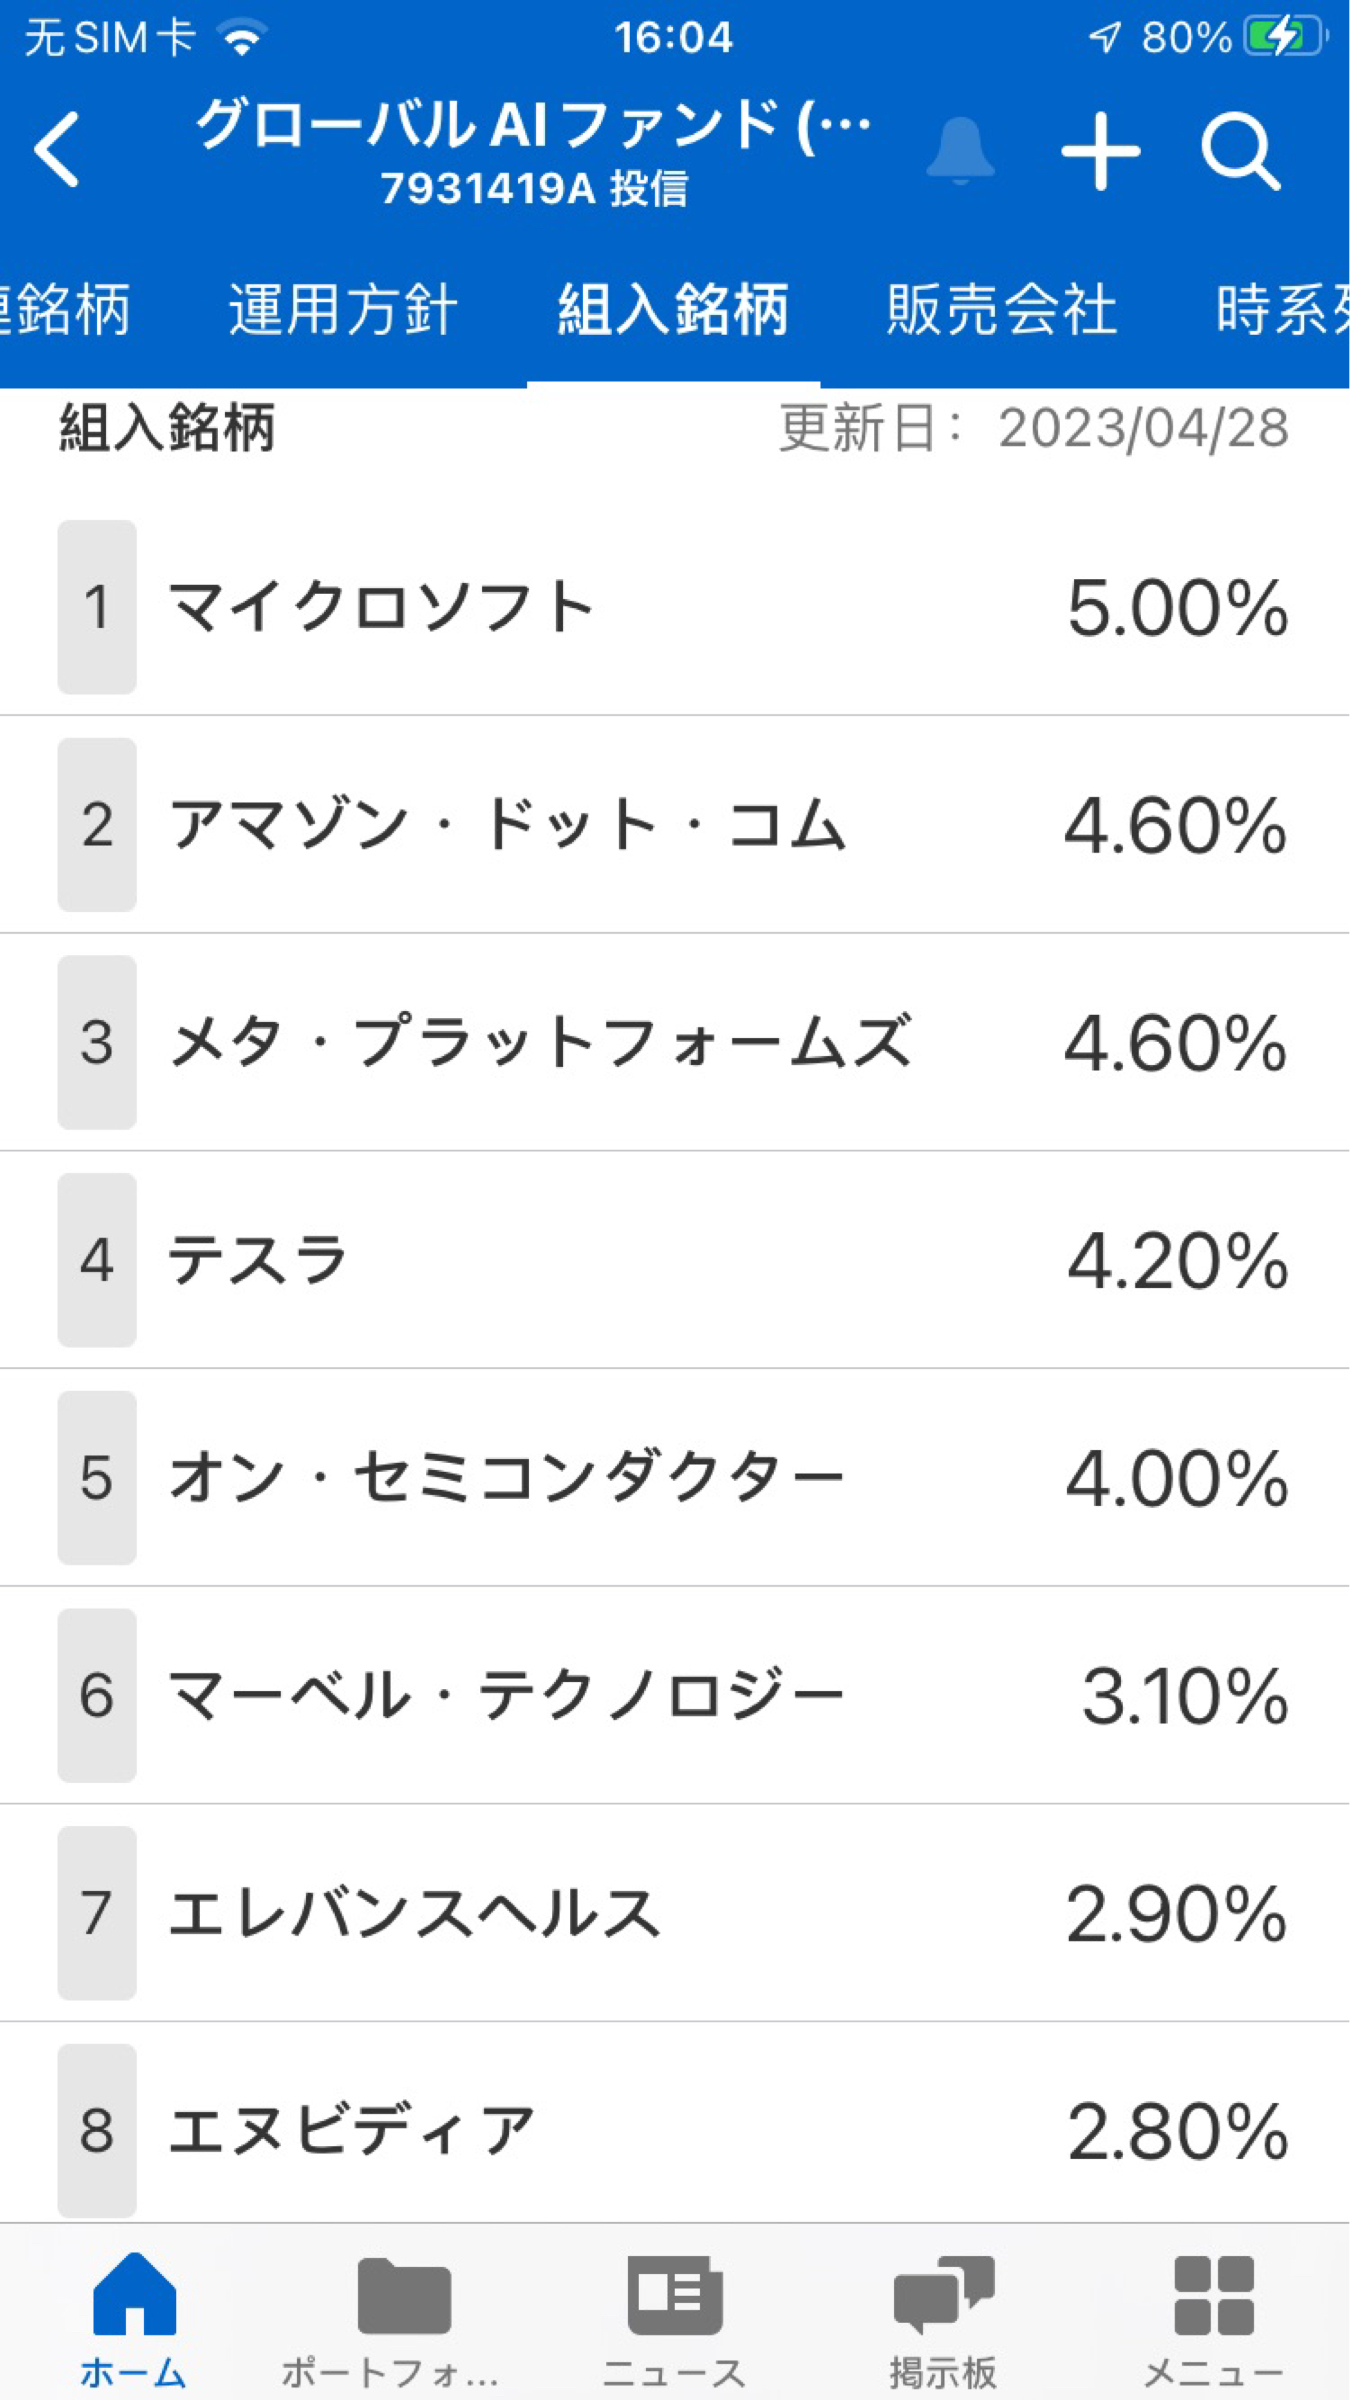Open the マイクロソフト holding row

click(x=674, y=607)
